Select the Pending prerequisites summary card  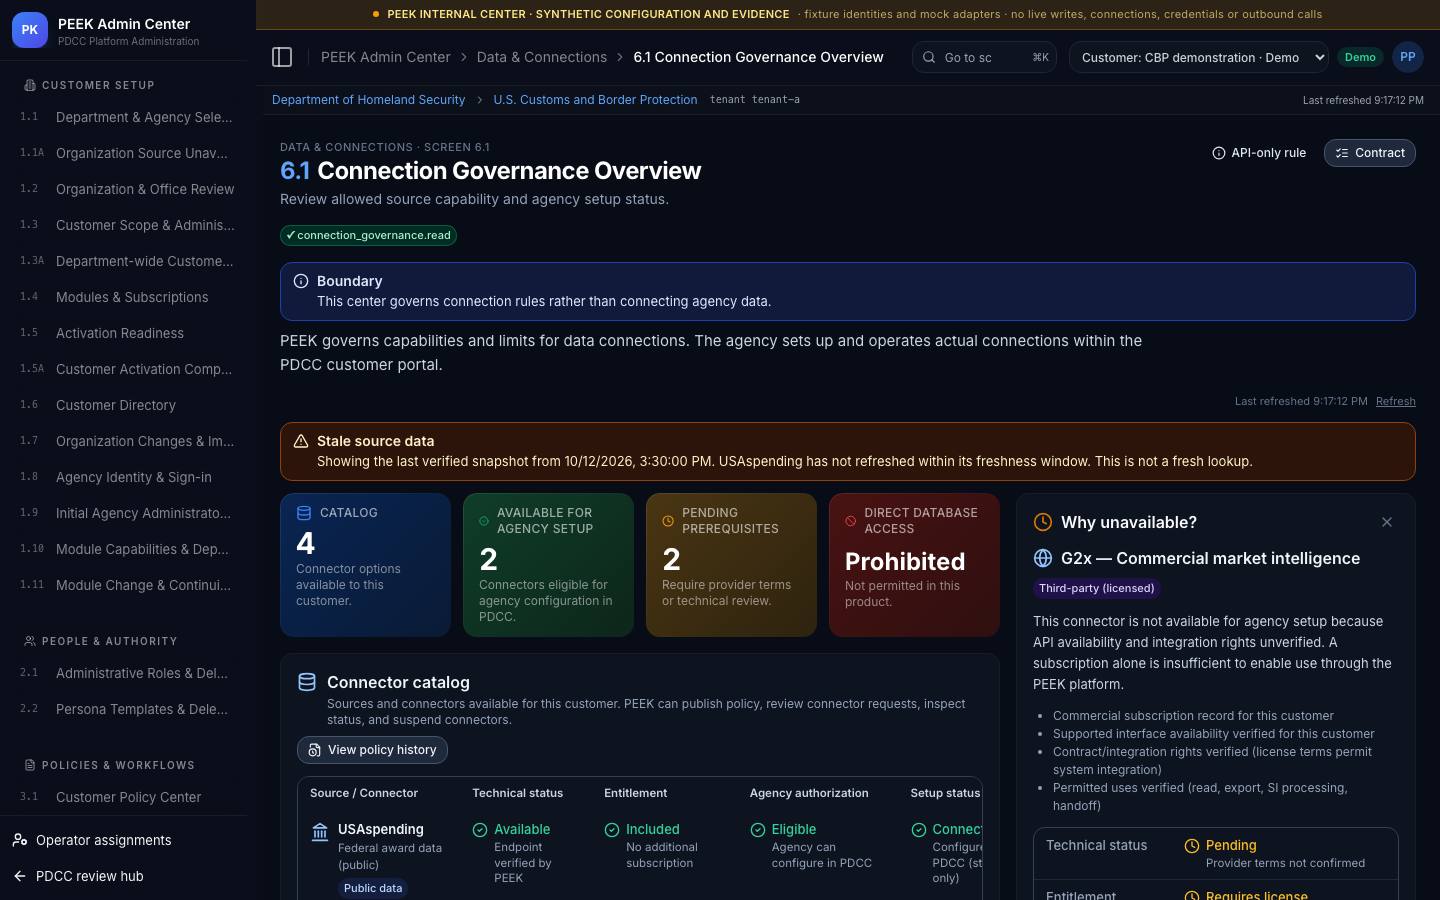point(731,565)
